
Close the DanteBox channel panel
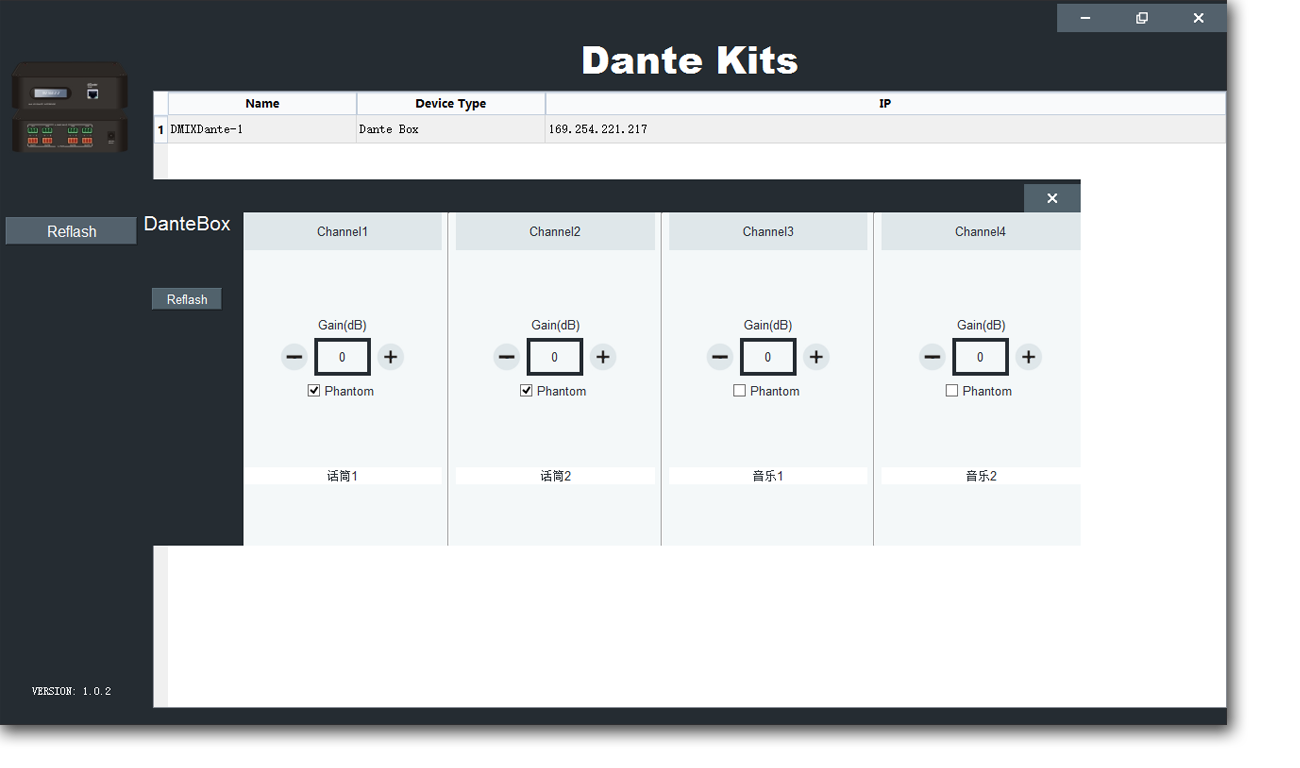point(1052,198)
